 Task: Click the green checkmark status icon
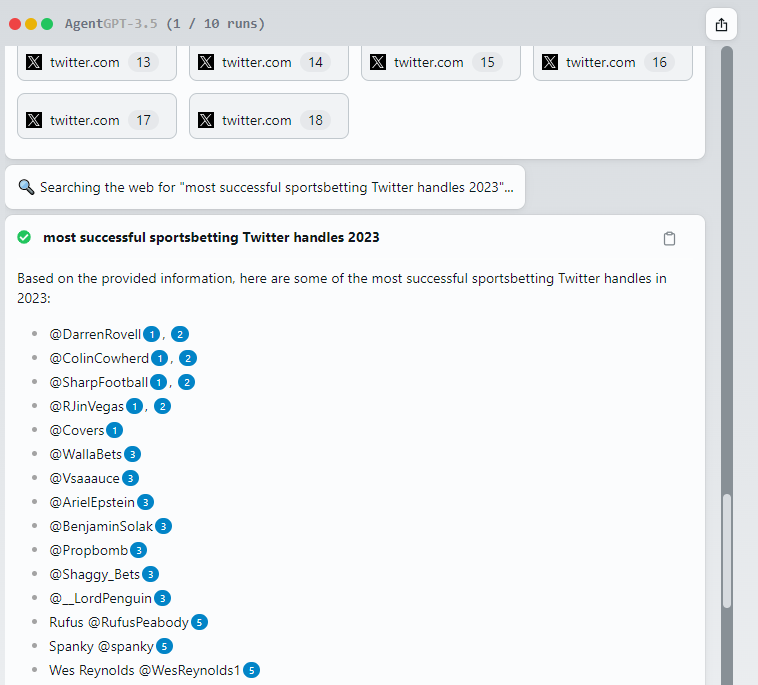tap(24, 237)
